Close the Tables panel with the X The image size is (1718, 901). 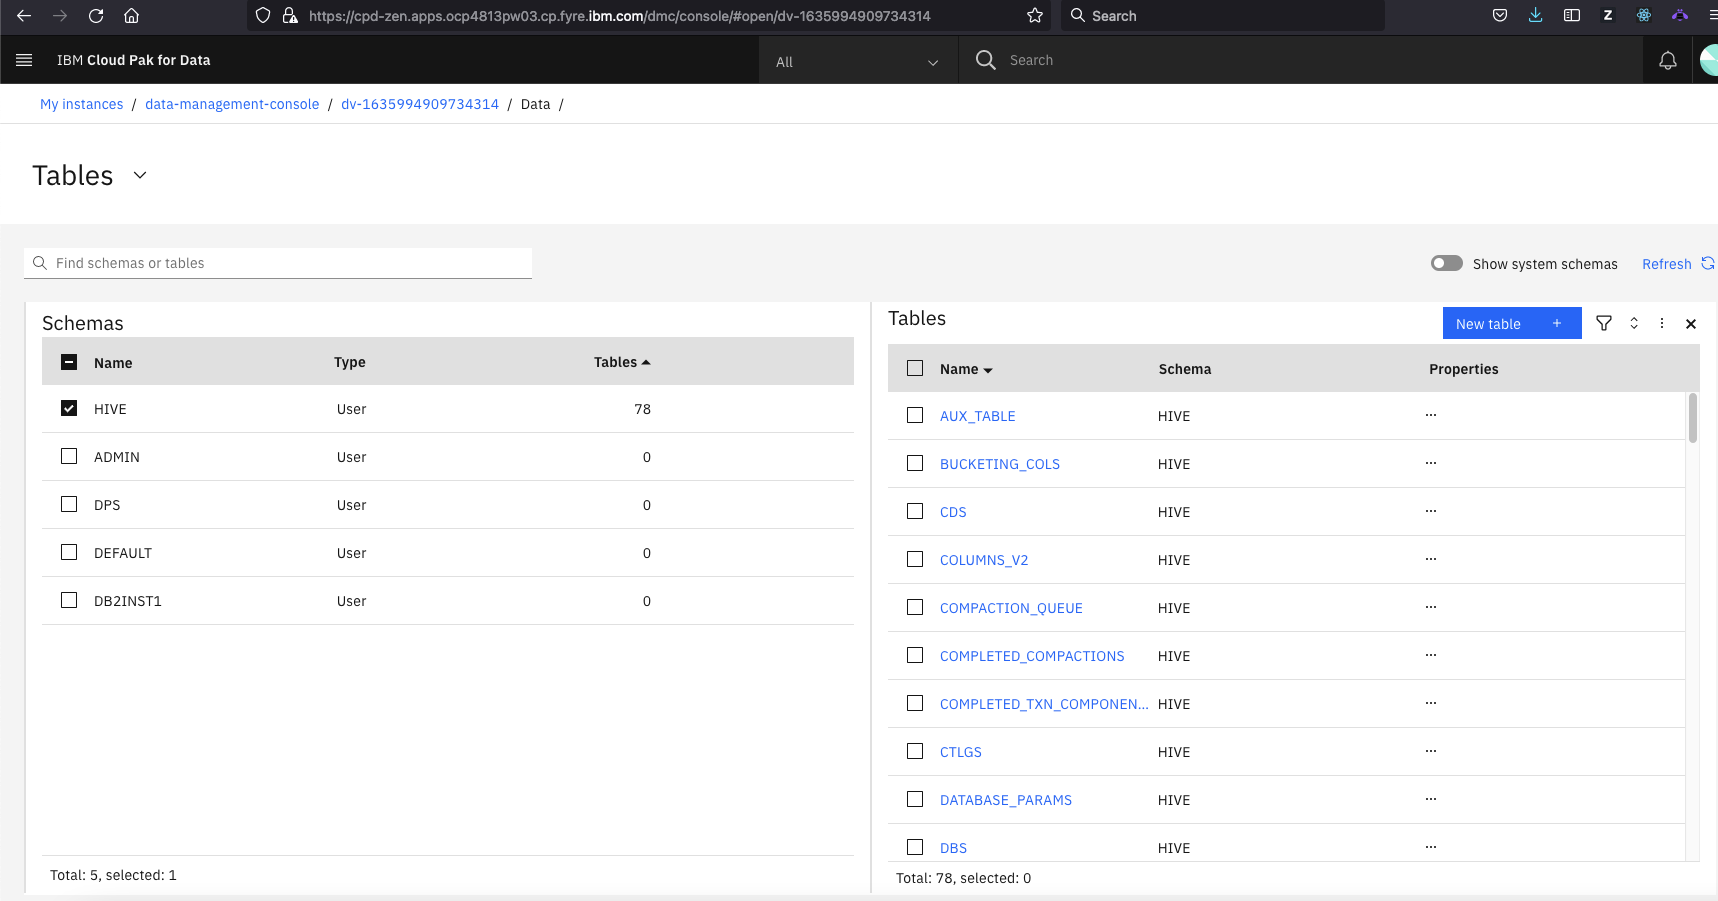[x=1691, y=324]
